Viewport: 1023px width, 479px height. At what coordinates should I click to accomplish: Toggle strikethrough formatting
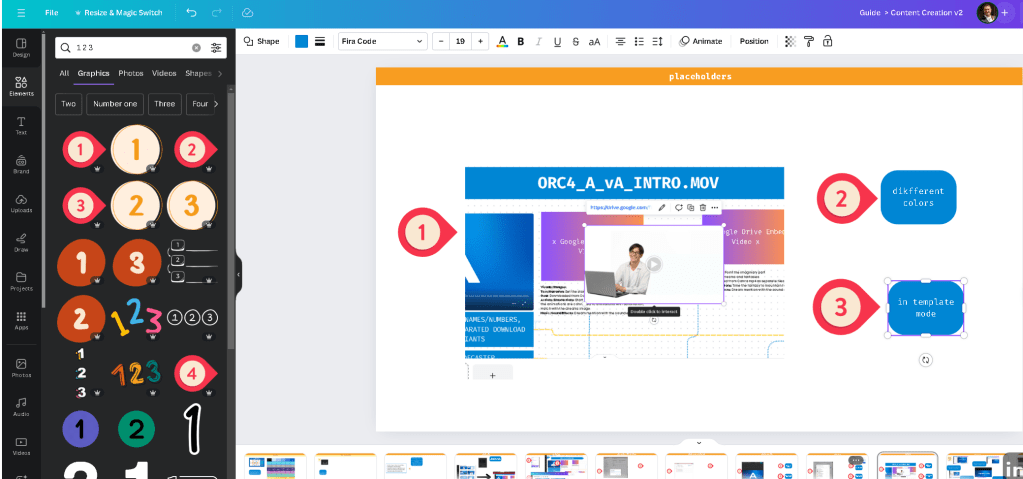pyautogui.click(x=575, y=41)
